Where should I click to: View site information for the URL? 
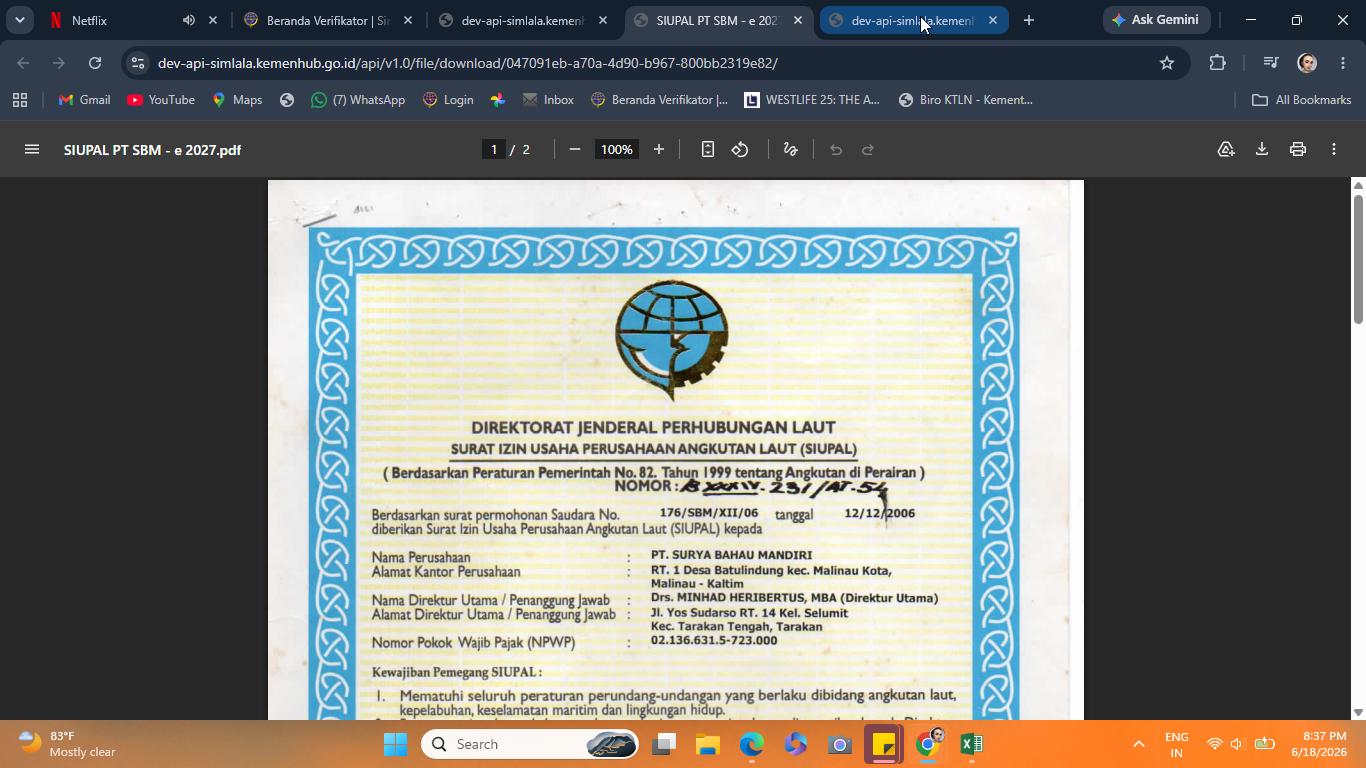pyautogui.click(x=138, y=63)
